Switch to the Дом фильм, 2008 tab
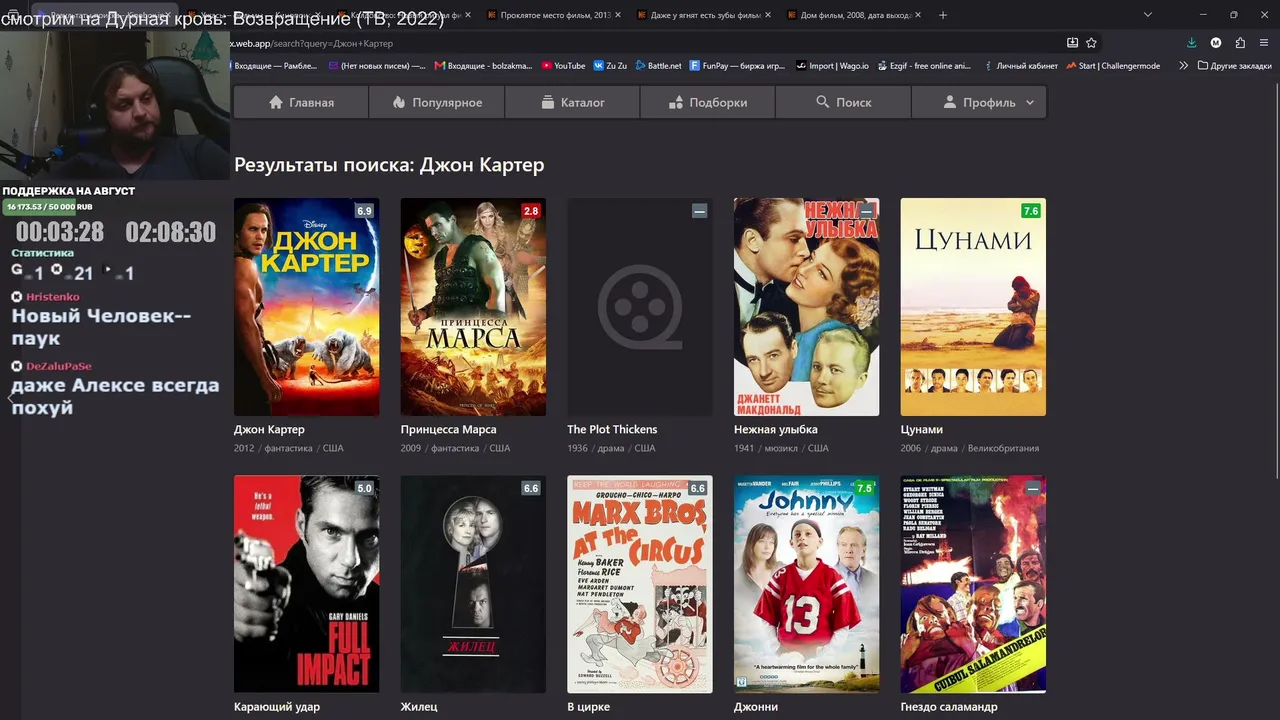 tap(855, 15)
